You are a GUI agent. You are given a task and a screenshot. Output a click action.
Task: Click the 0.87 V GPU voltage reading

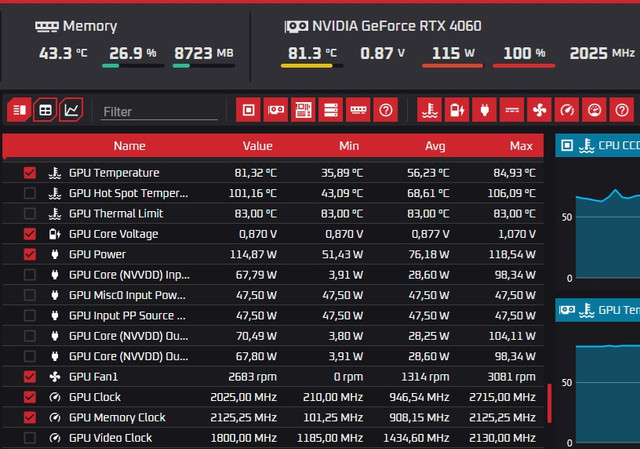tap(382, 53)
